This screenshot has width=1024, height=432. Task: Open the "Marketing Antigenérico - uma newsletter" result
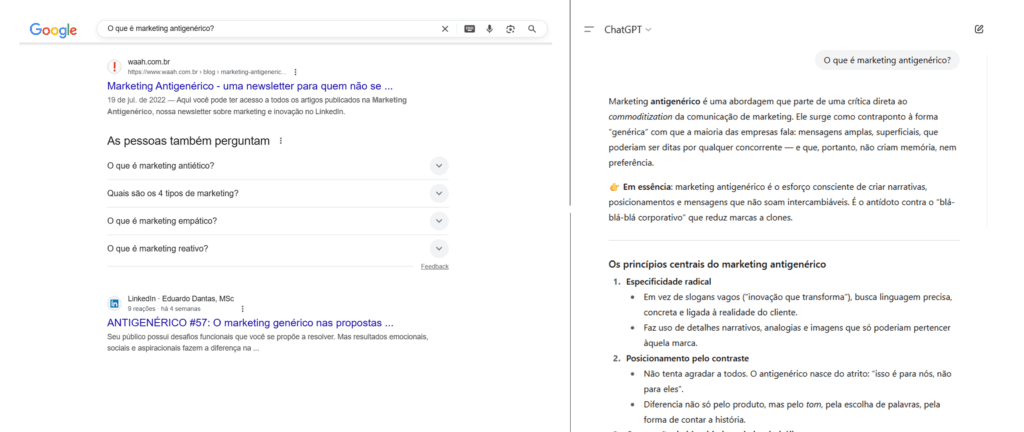point(249,86)
